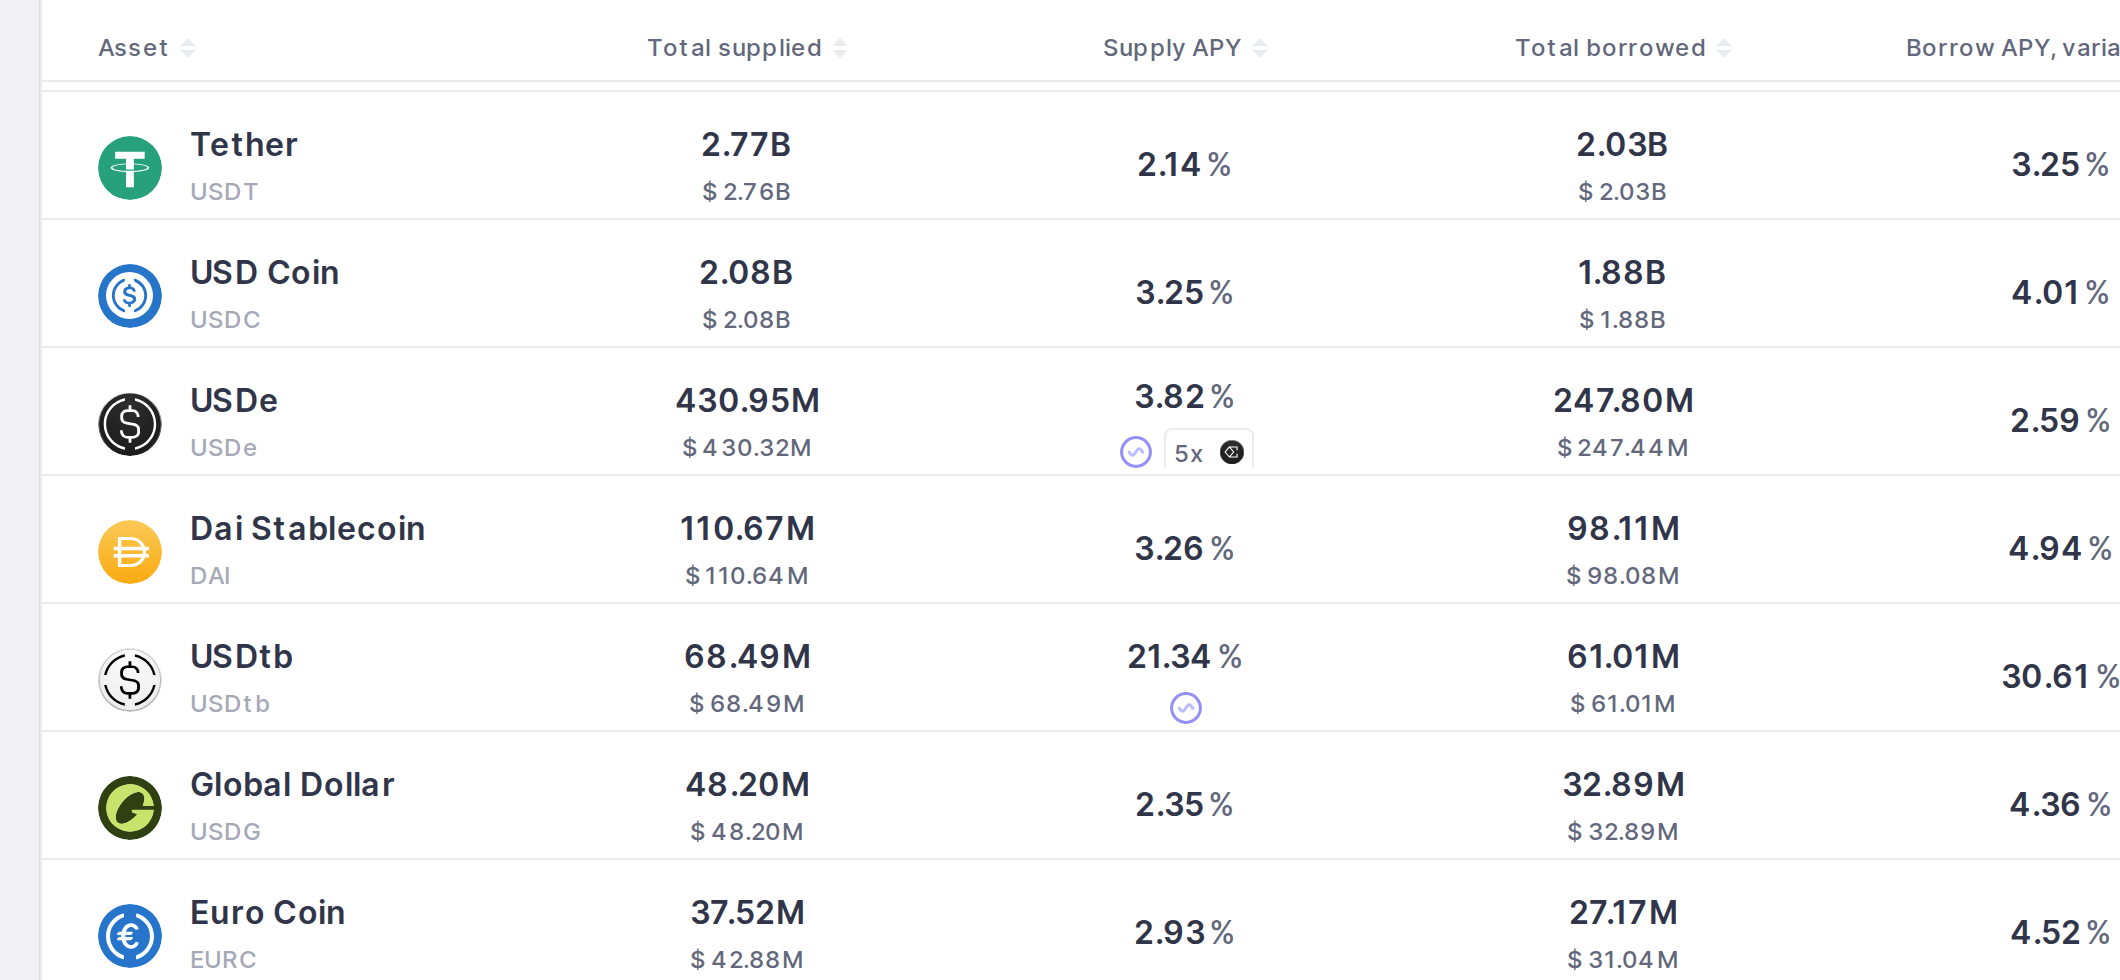Click Dai borrow APY 4.94%
This screenshot has width=2120, height=980.
tap(2060, 549)
